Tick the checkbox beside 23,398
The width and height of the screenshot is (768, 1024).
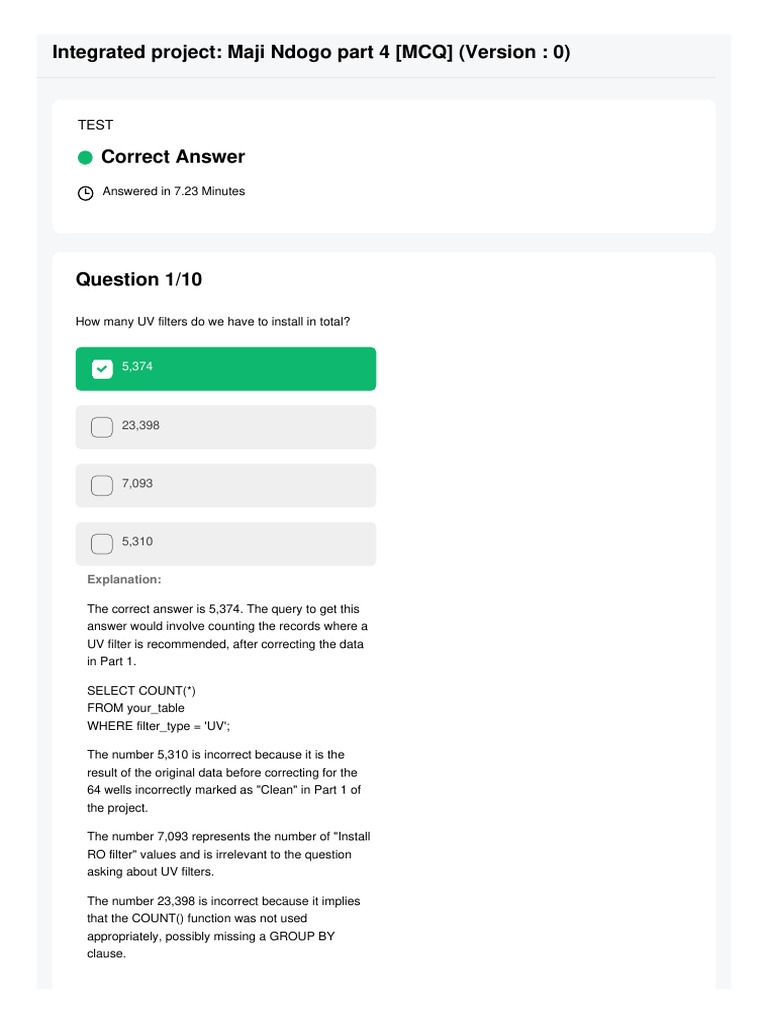tap(102, 427)
